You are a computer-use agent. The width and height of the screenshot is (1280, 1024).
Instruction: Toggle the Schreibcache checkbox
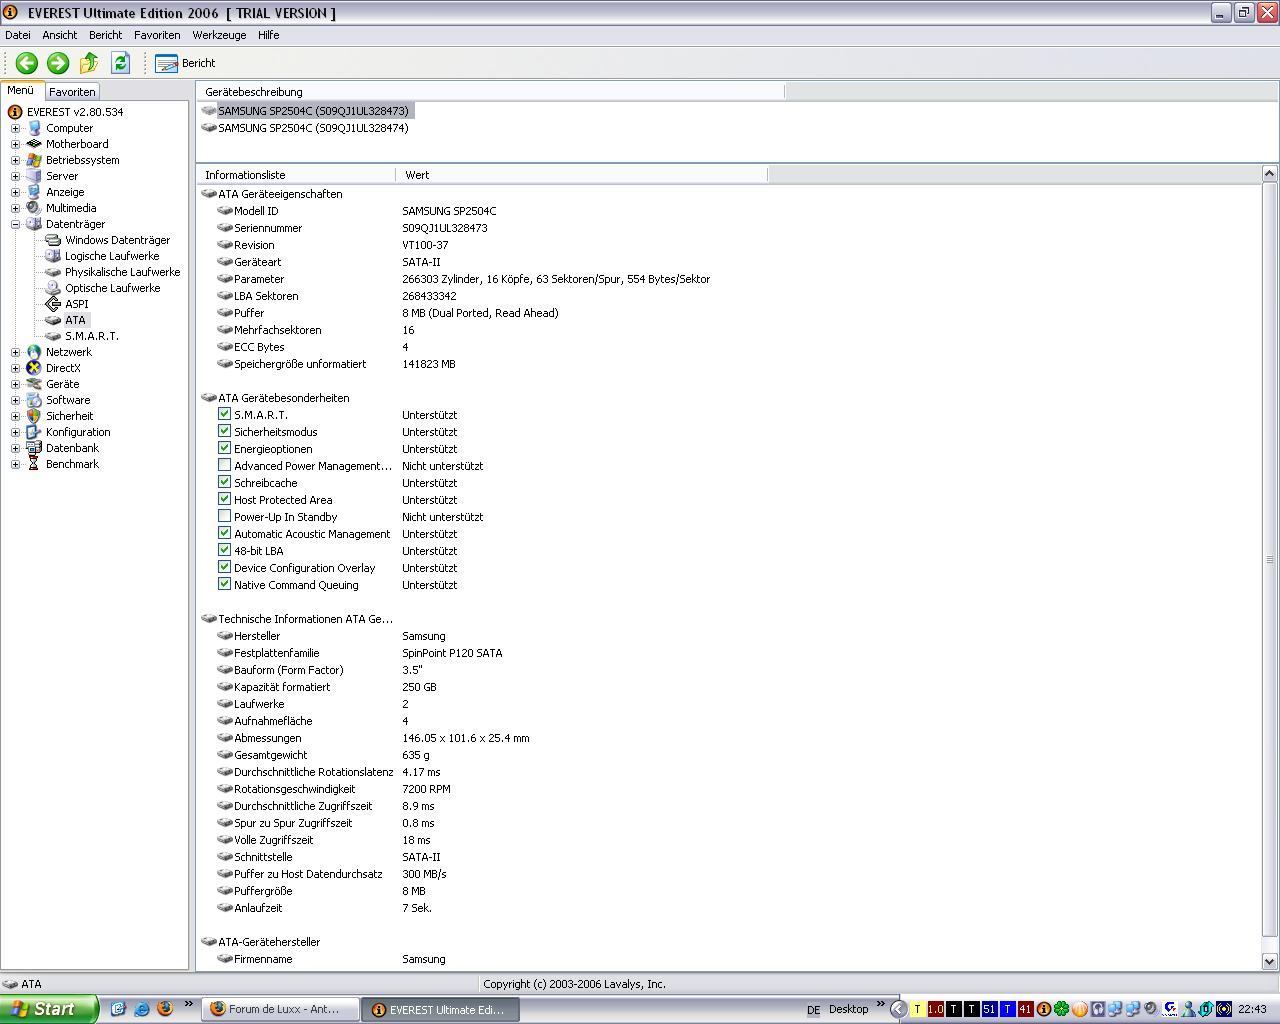pyautogui.click(x=224, y=482)
